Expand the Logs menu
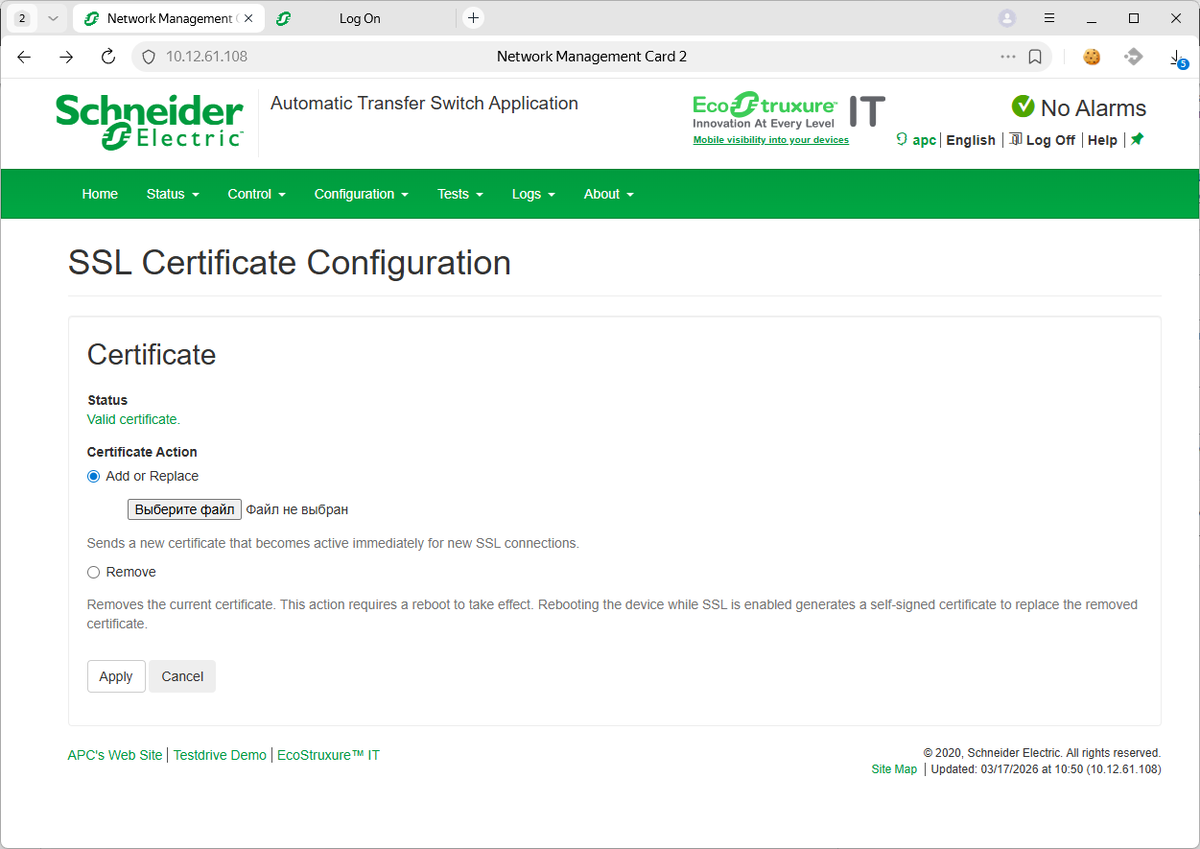Viewport: 1200px width, 849px height. tap(533, 194)
